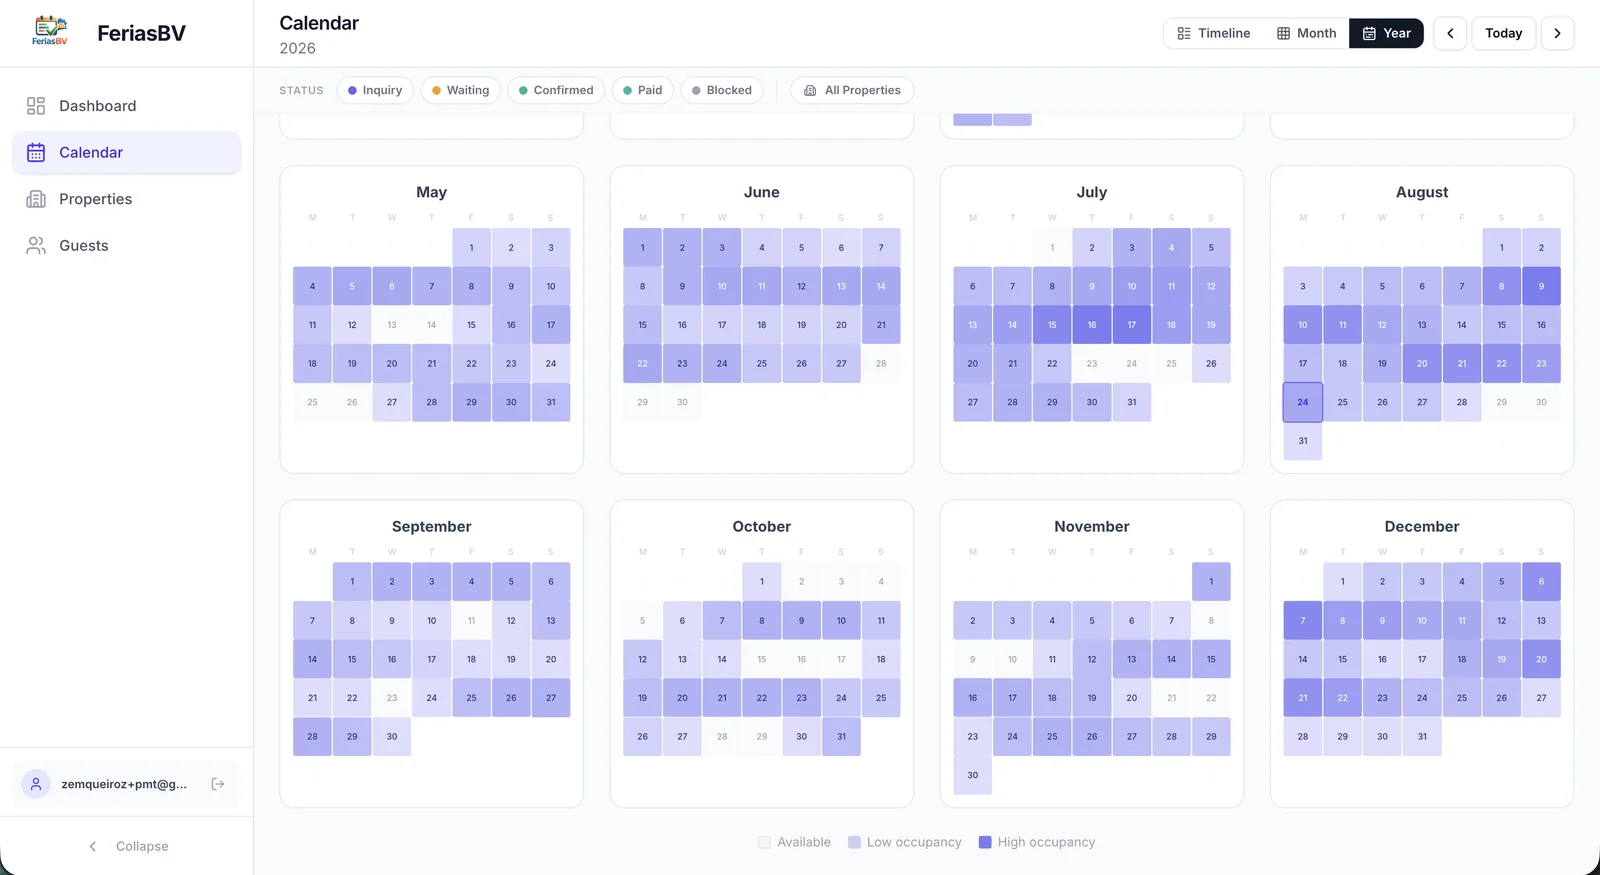Viewport: 1600px width, 875px height.
Task: Select May 15 in the calendar
Action: (x=471, y=325)
